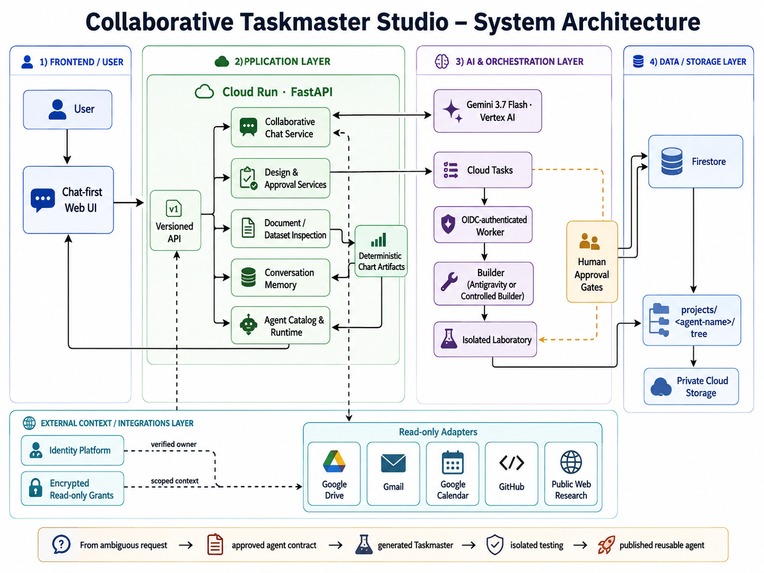Click the Collaborative Chat Service bubble icon
The height and width of the screenshot is (573, 764).
pos(248,127)
